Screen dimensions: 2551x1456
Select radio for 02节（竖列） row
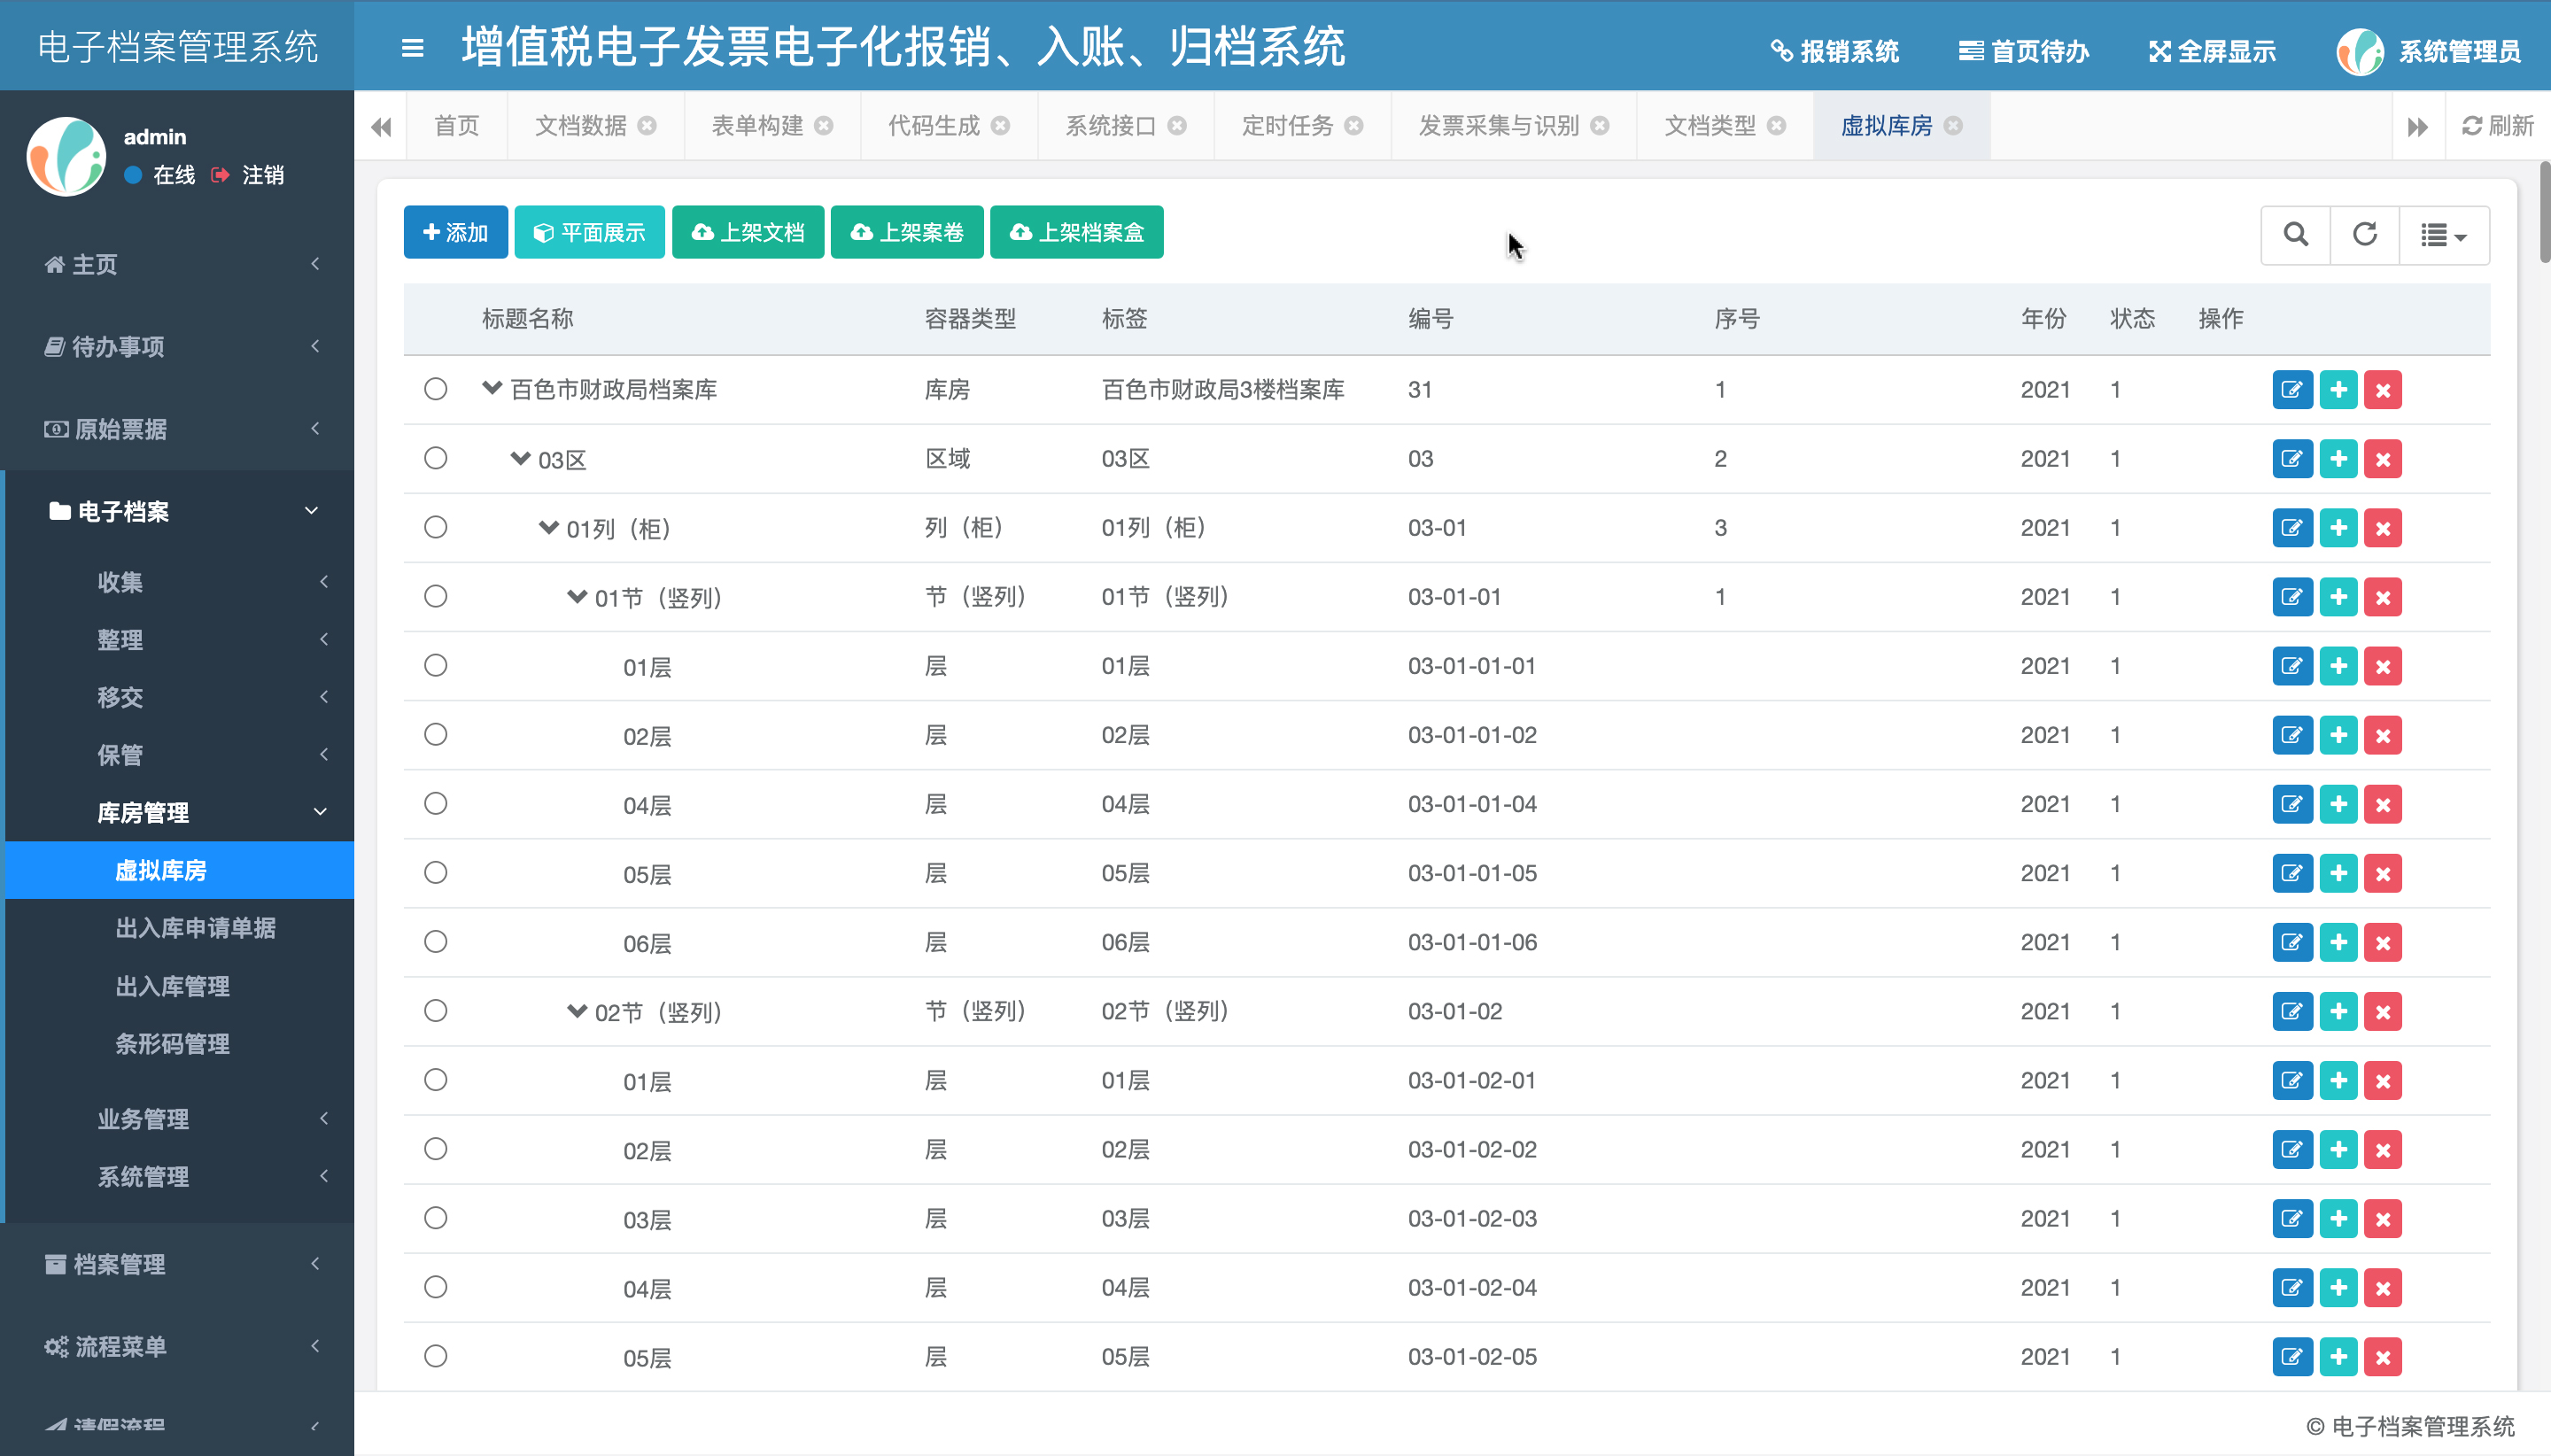pyautogui.click(x=435, y=1010)
